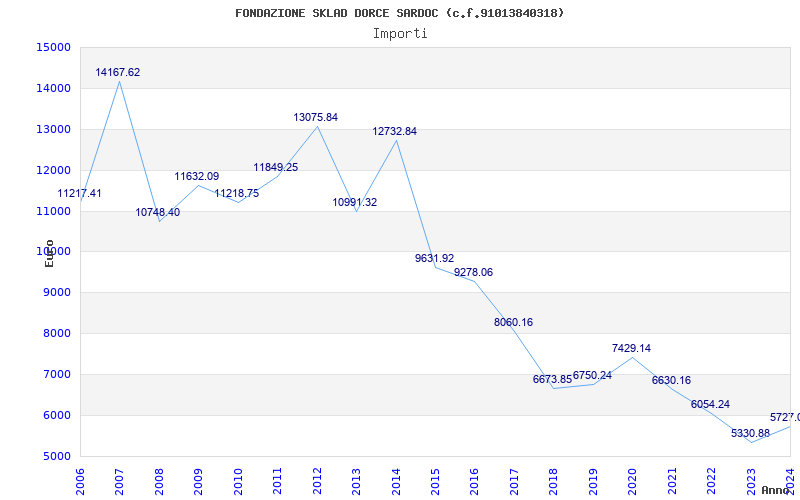Click the 2013 x-axis year label

[357, 481]
